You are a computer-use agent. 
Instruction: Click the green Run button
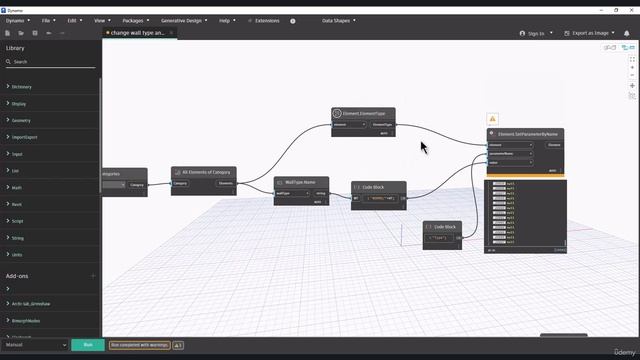(x=88, y=345)
